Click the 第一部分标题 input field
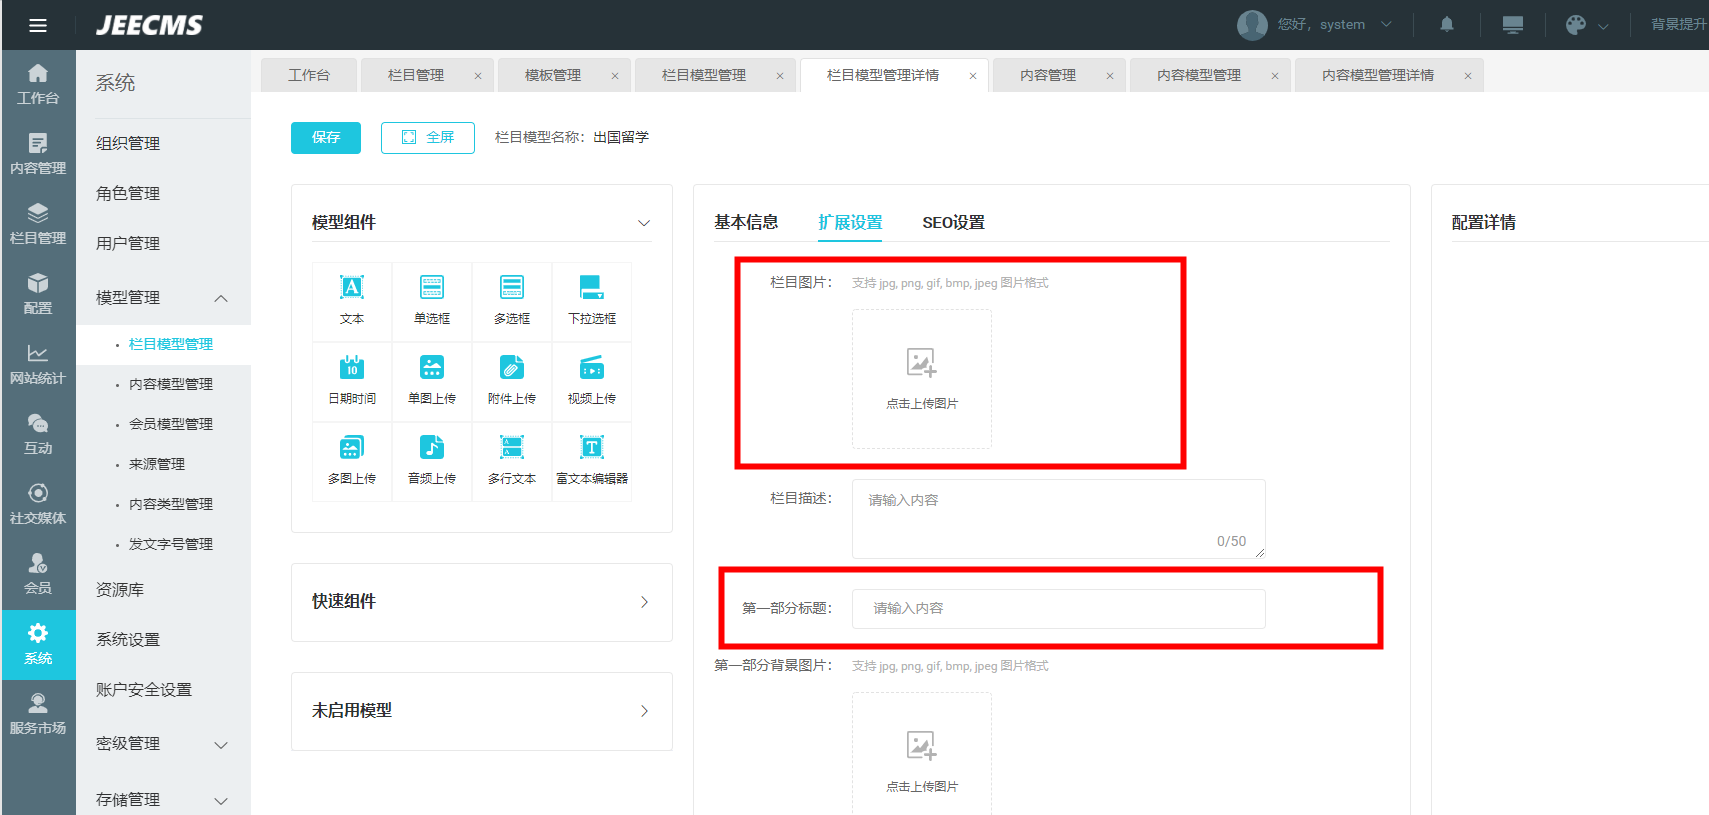 click(1058, 609)
